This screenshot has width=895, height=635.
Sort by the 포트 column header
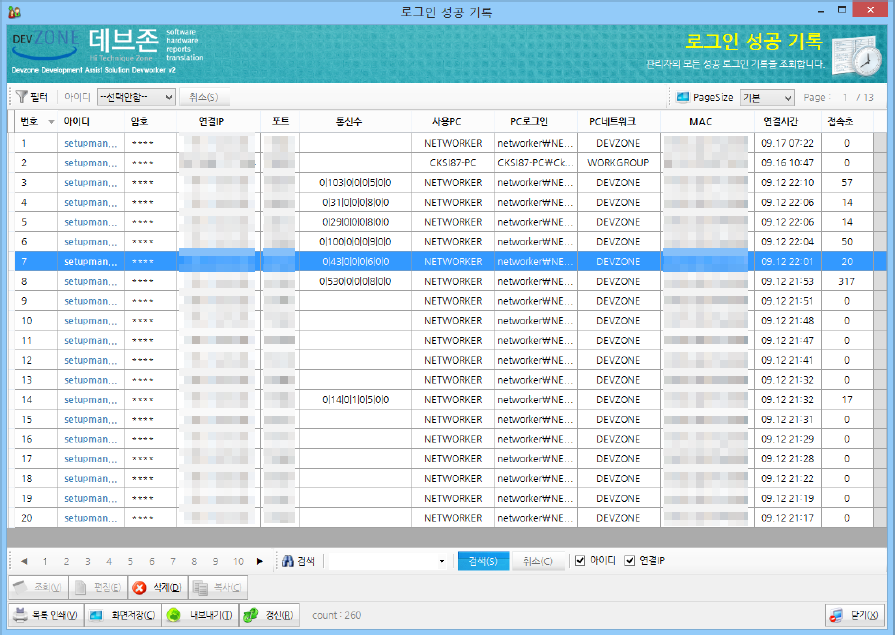280,122
